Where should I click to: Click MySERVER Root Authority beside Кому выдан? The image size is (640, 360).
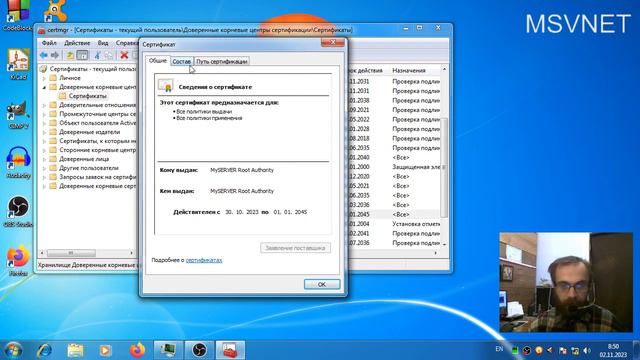(242, 170)
